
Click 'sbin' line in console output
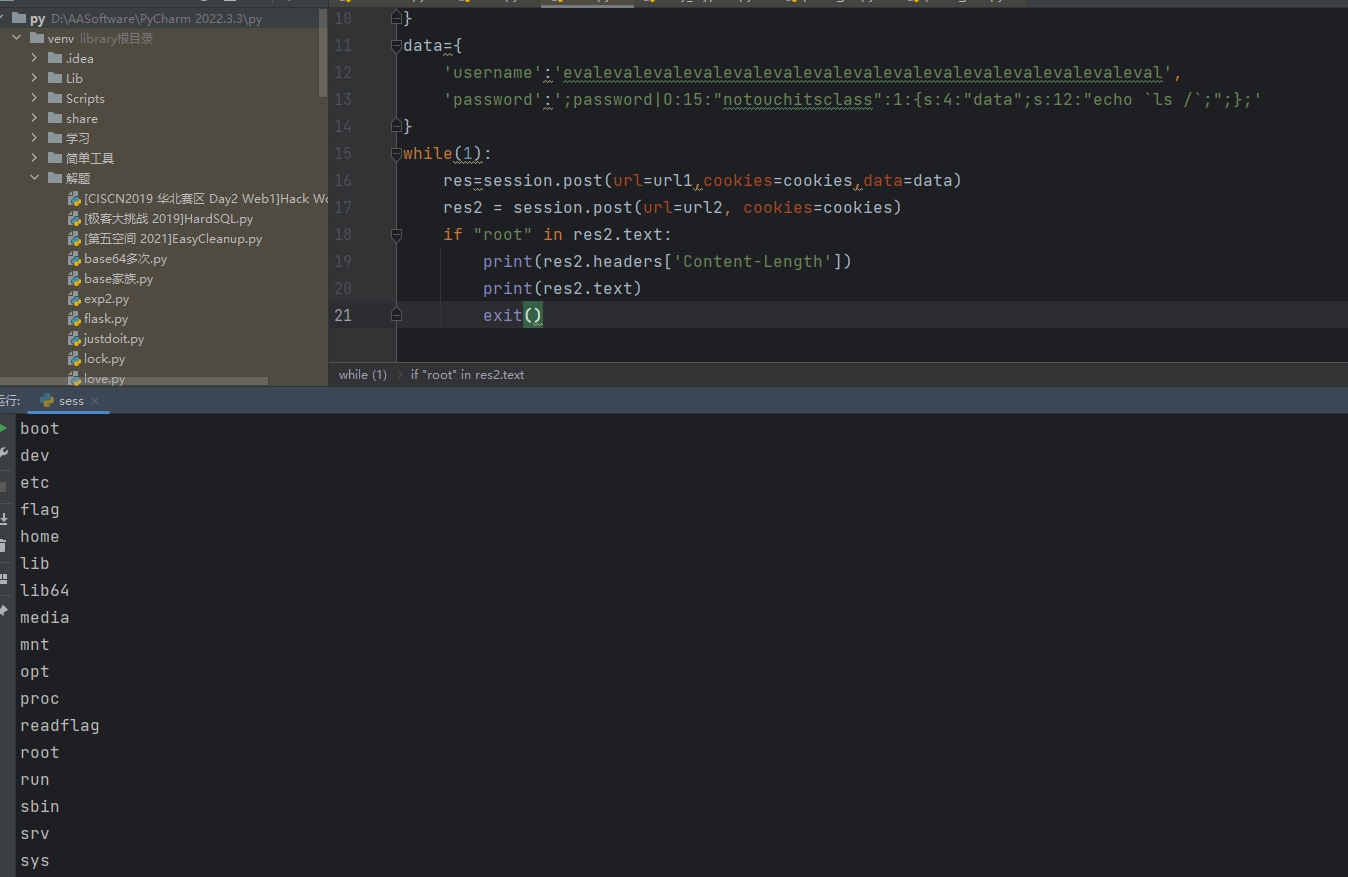(40, 806)
